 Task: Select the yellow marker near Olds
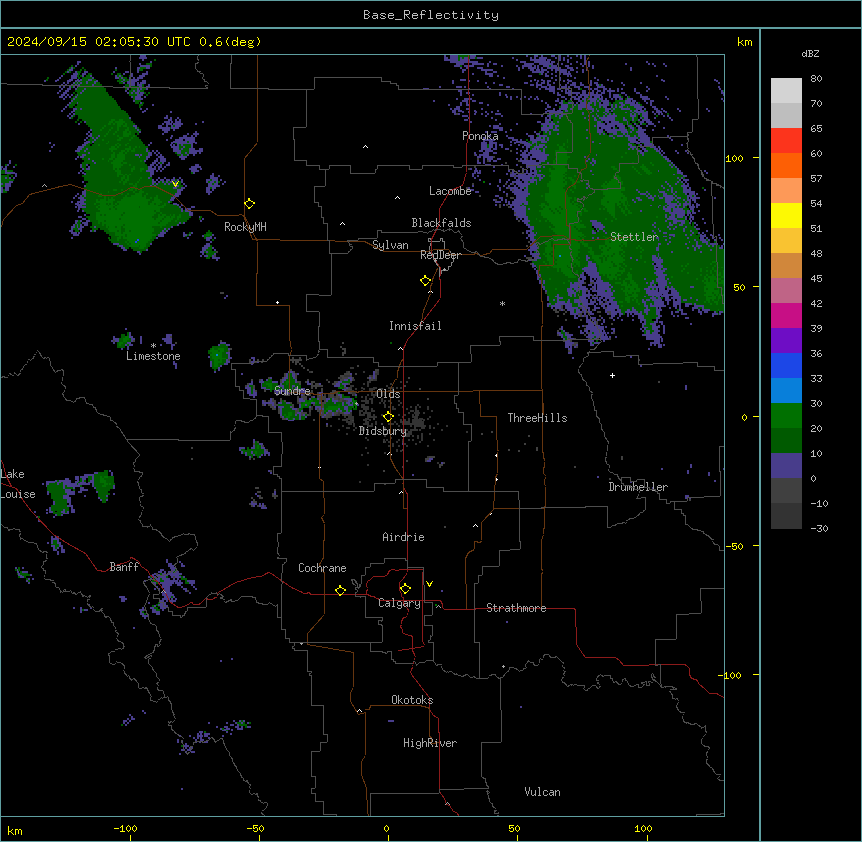[x=388, y=417]
